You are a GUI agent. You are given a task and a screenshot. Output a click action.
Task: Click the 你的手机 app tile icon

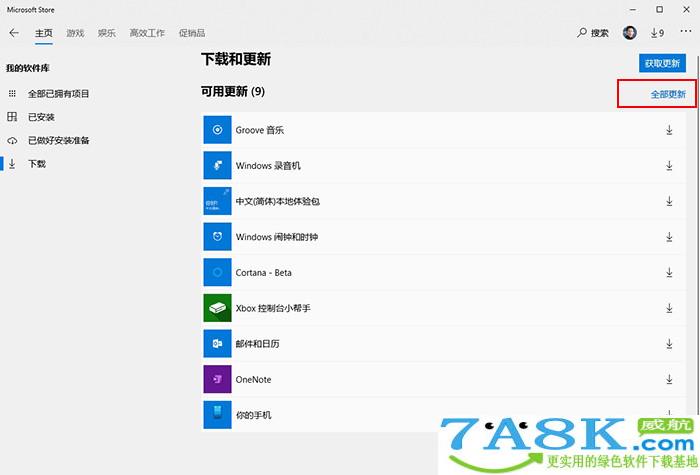[217, 415]
